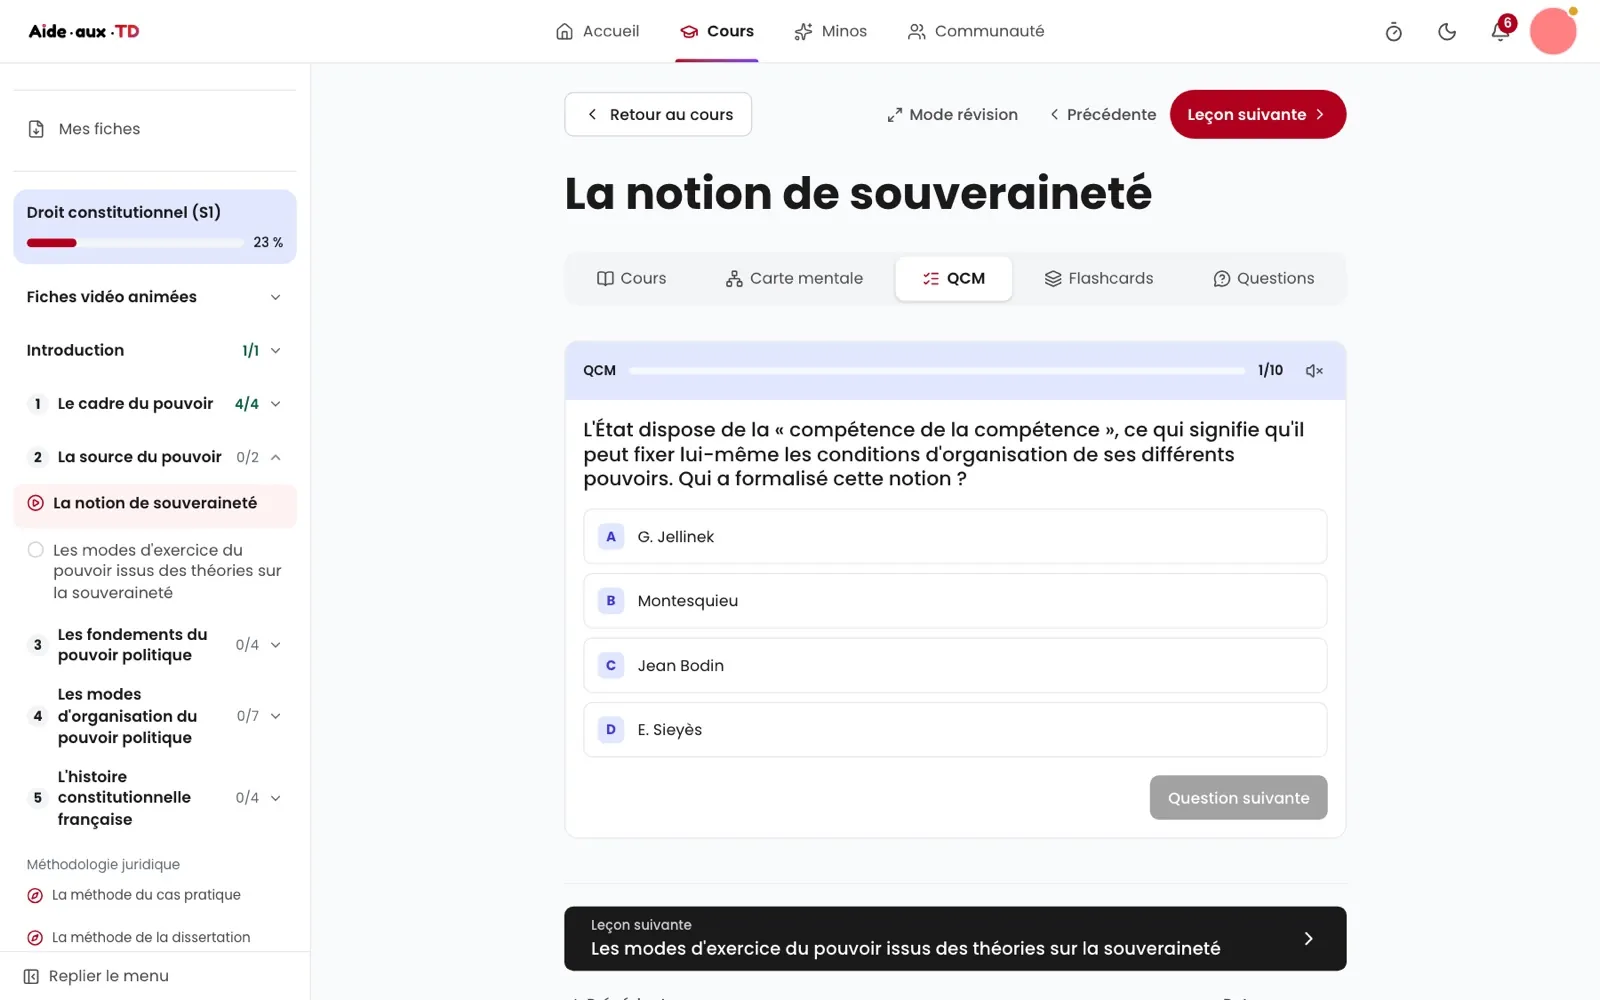Image resolution: width=1600 pixels, height=1000 pixels.
Task: Open Cours in top navigation
Action: coord(717,32)
